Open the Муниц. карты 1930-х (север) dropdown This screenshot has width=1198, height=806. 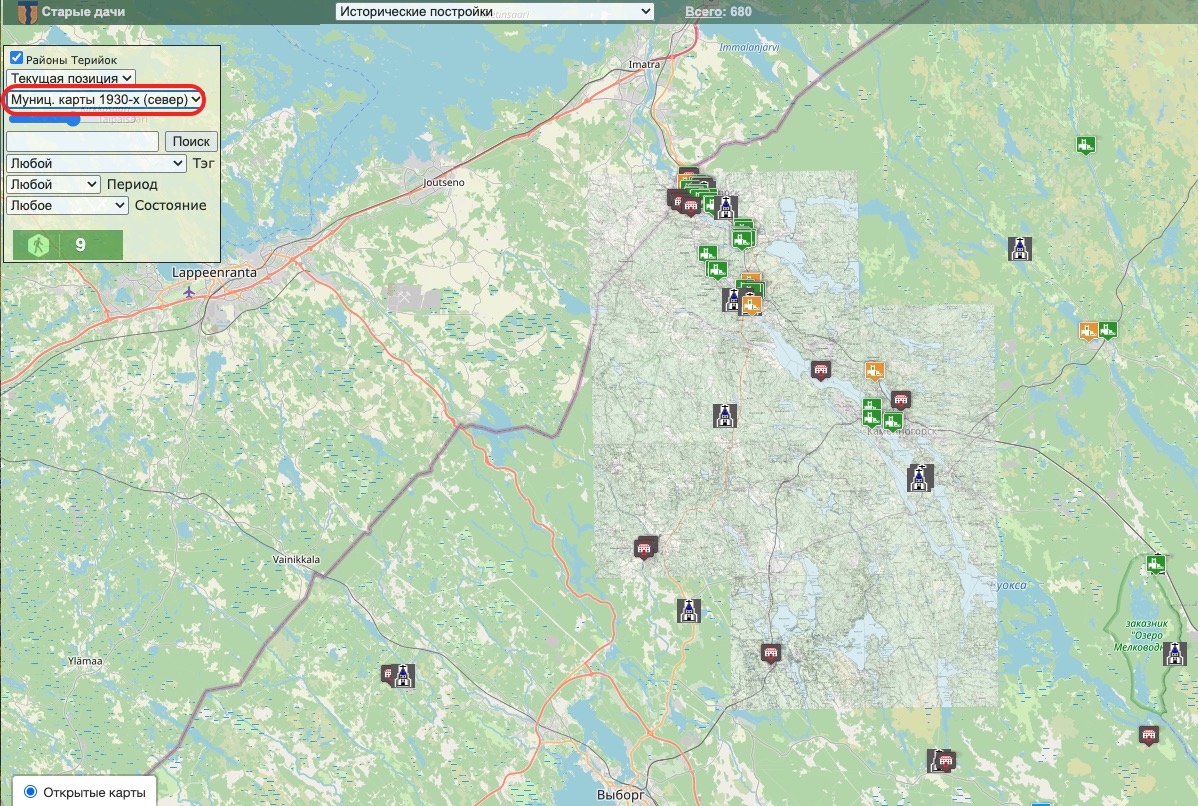[x=104, y=100]
